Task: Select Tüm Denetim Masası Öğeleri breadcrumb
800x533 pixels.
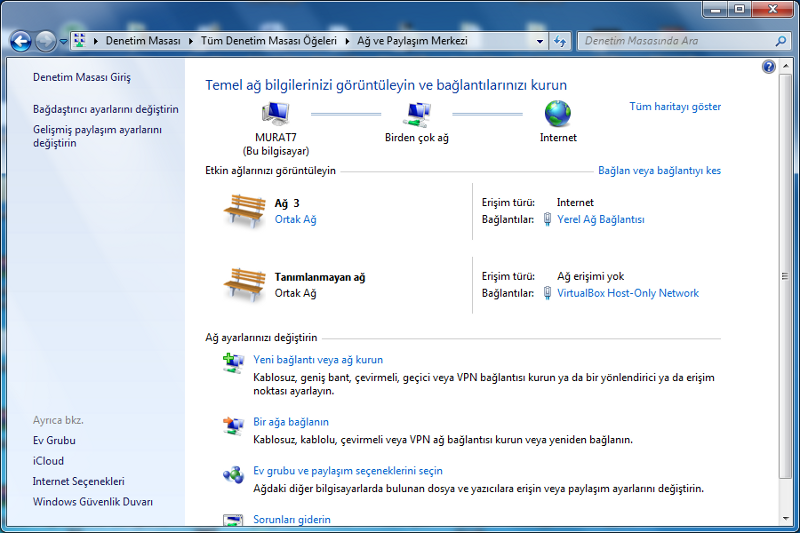Action: coord(268,41)
